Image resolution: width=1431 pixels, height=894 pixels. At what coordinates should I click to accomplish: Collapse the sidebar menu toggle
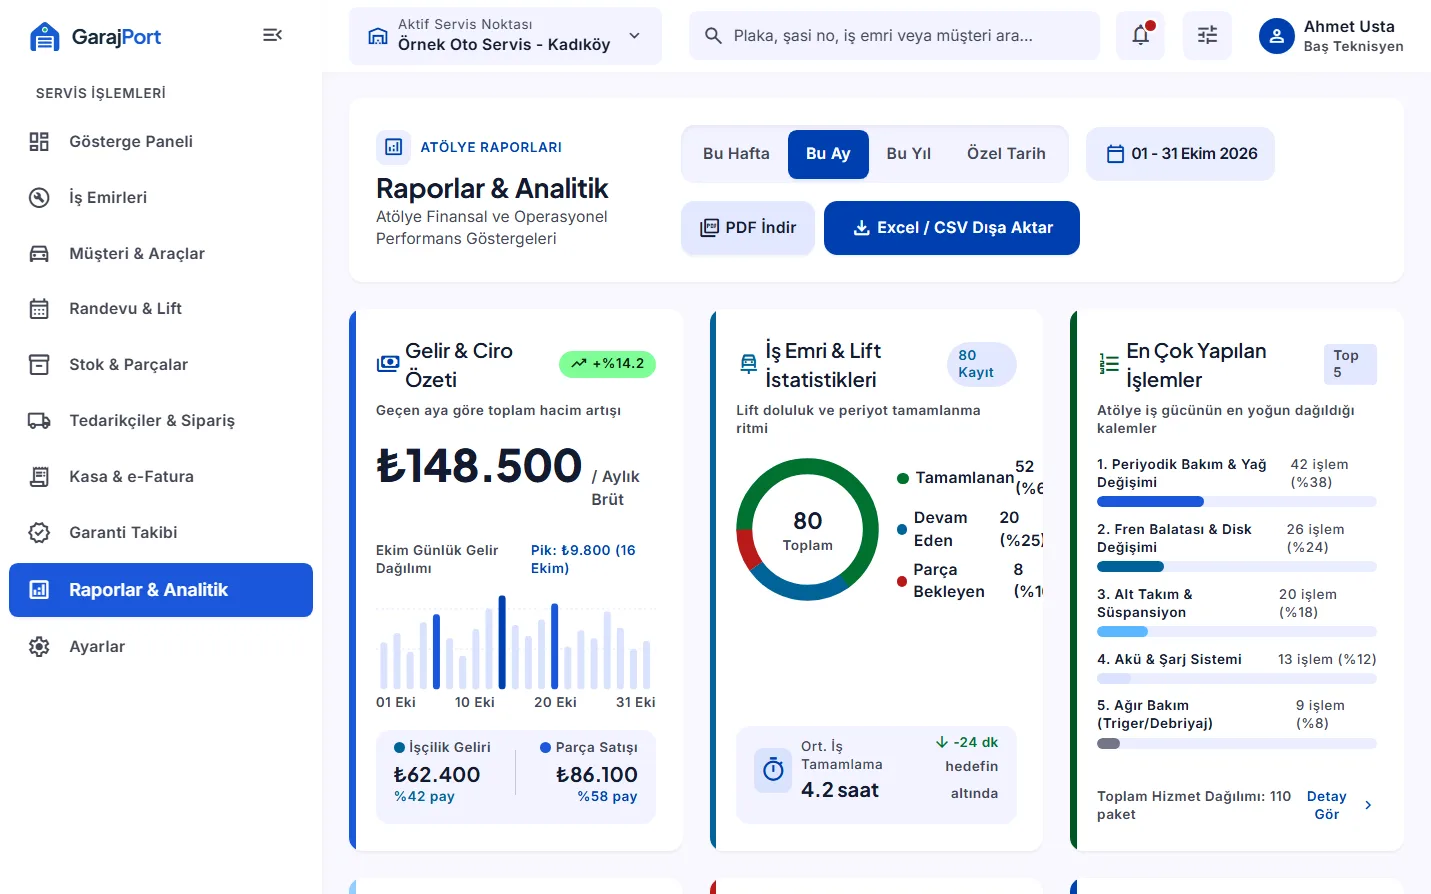(272, 35)
